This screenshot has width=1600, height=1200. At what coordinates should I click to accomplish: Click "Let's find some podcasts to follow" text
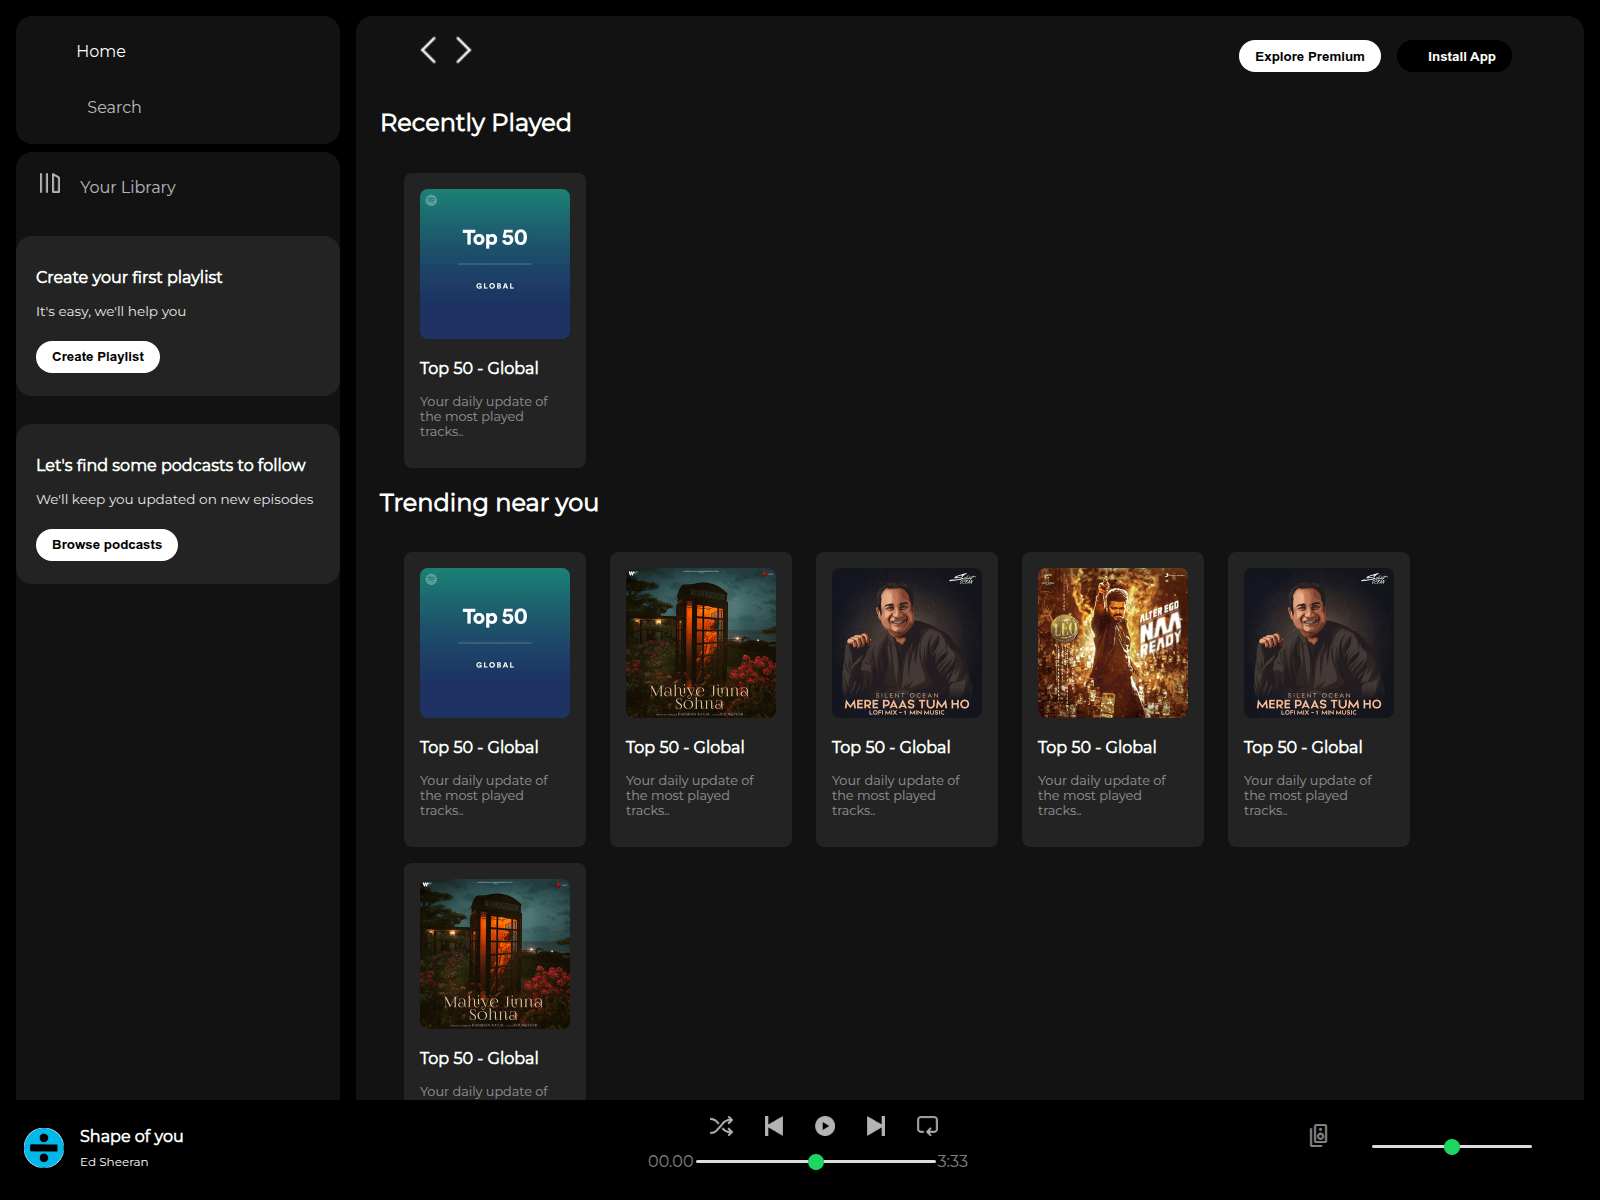tap(171, 465)
